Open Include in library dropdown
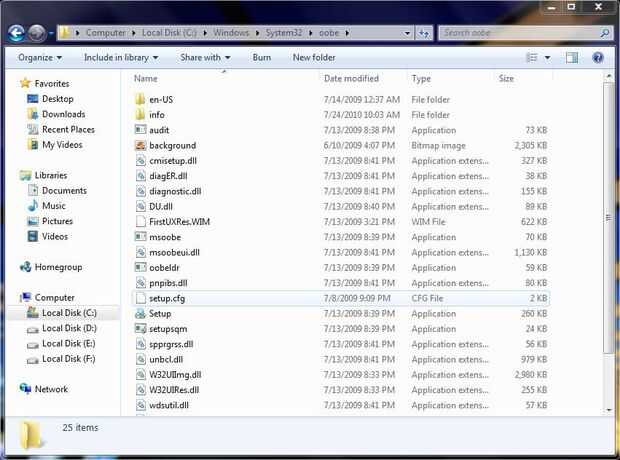 pyautogui.click(x=121, y=58)
